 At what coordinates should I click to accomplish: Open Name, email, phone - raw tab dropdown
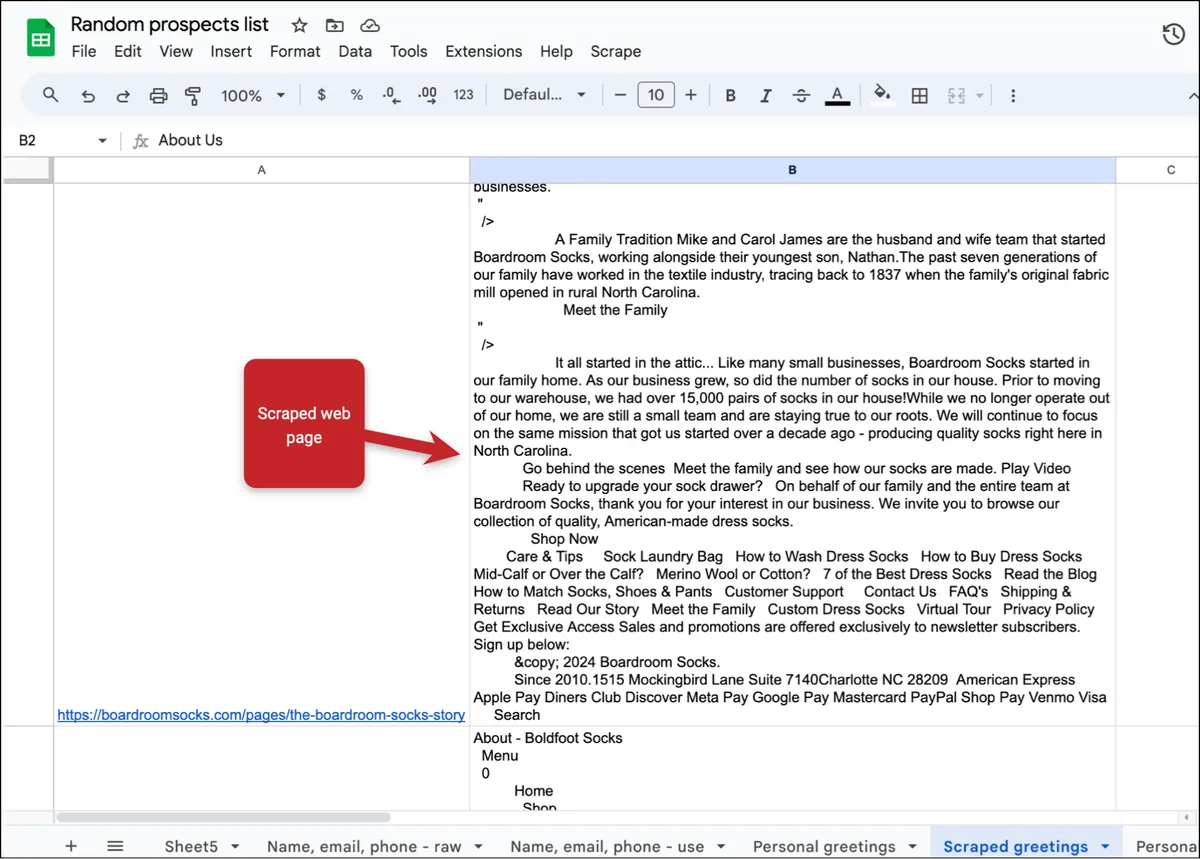(x=478, y=847)
